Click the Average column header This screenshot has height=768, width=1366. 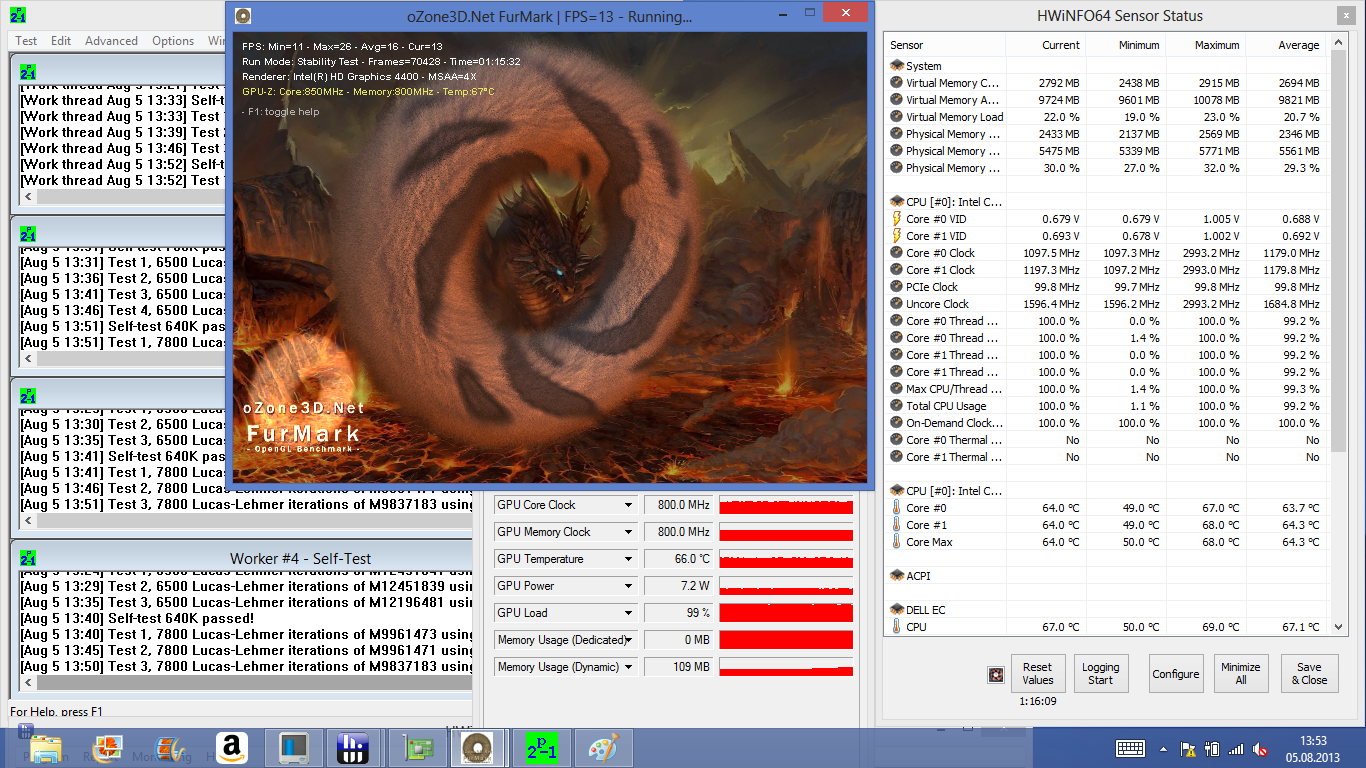1286,45
